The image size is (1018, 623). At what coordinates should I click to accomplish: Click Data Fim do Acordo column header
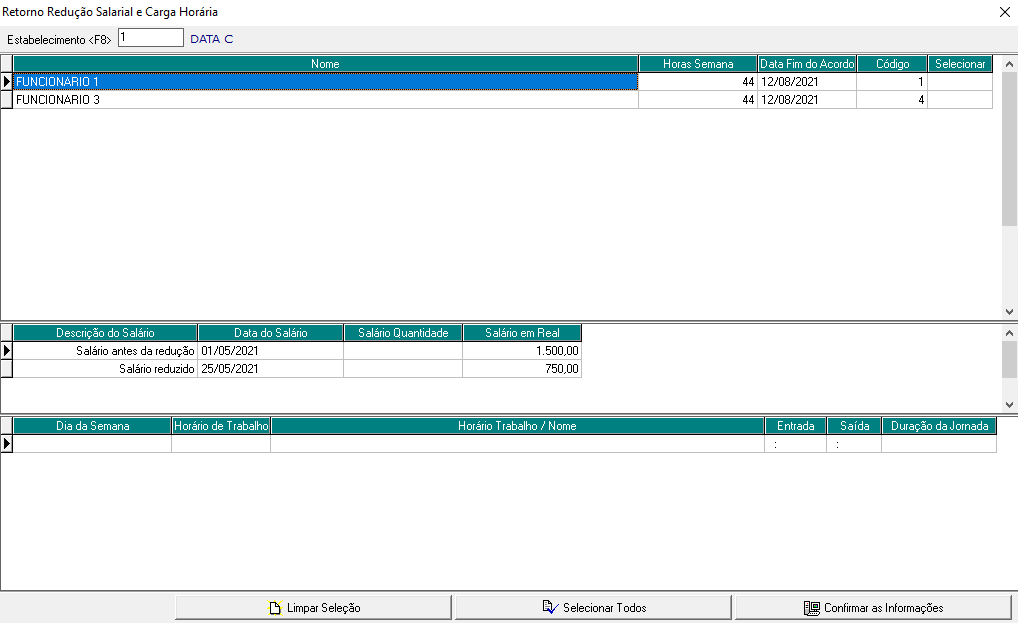(x=807, y=64)
